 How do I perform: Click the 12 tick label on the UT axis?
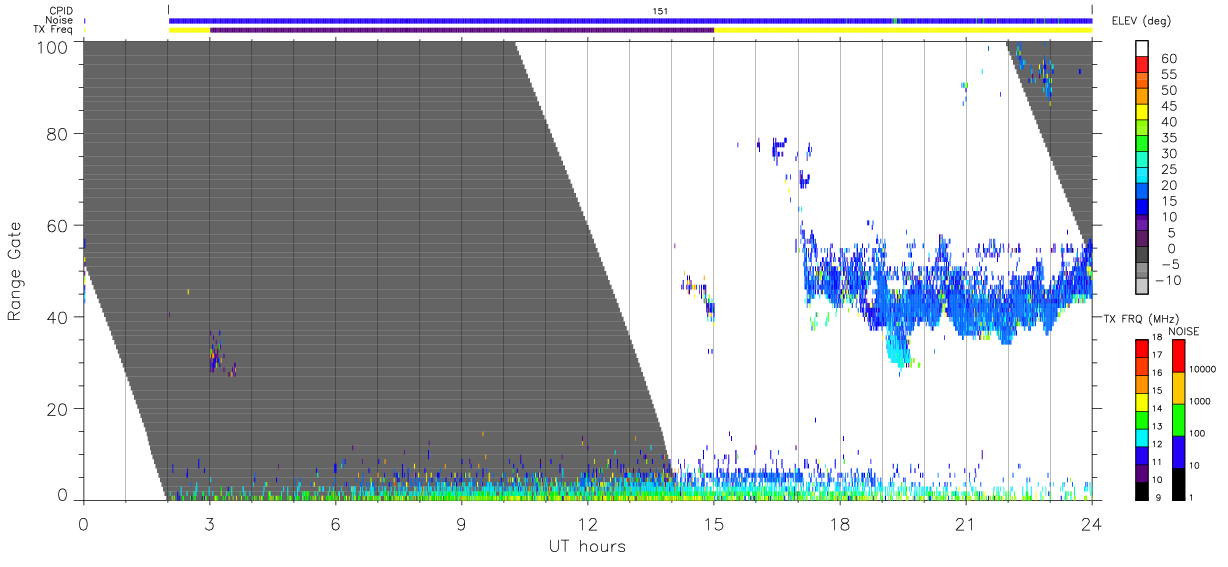point(587,523)
